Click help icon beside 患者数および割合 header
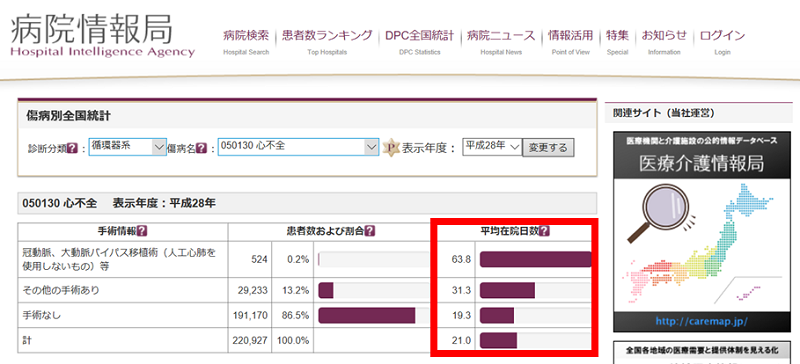This screenshot has width=800, height=364. (x=370, y=231)
